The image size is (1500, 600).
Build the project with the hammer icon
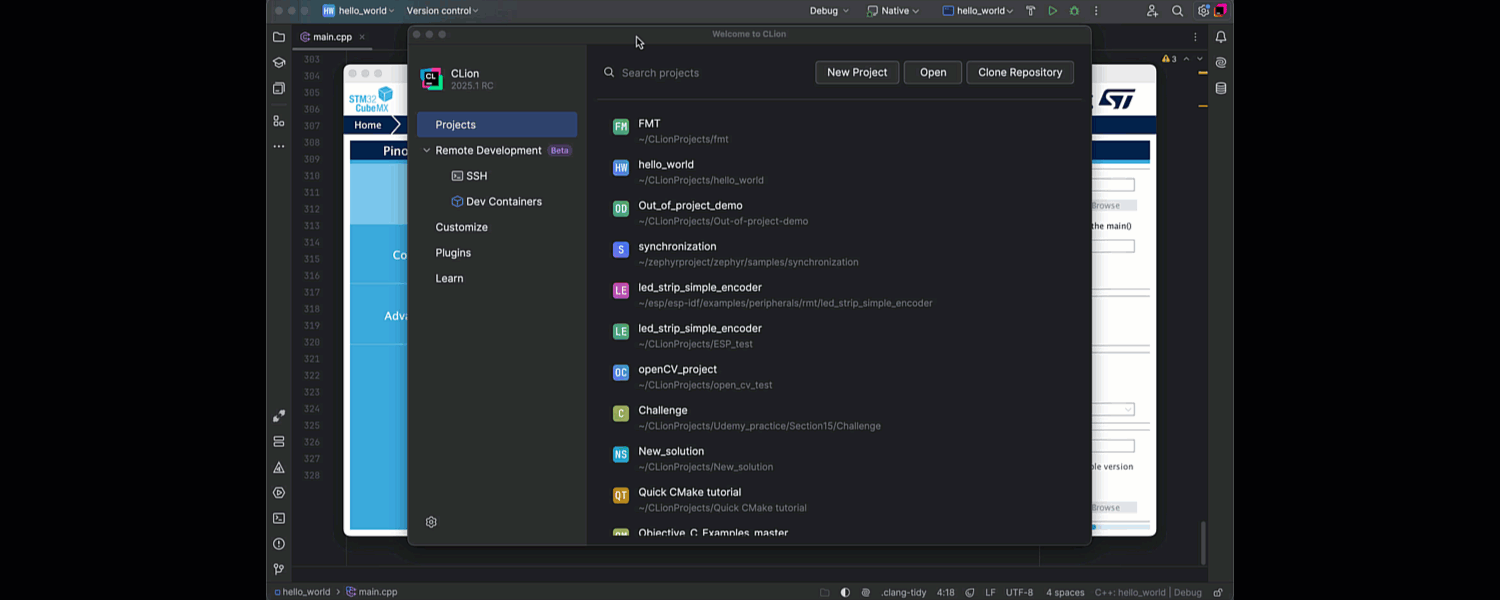[1032, 10]
